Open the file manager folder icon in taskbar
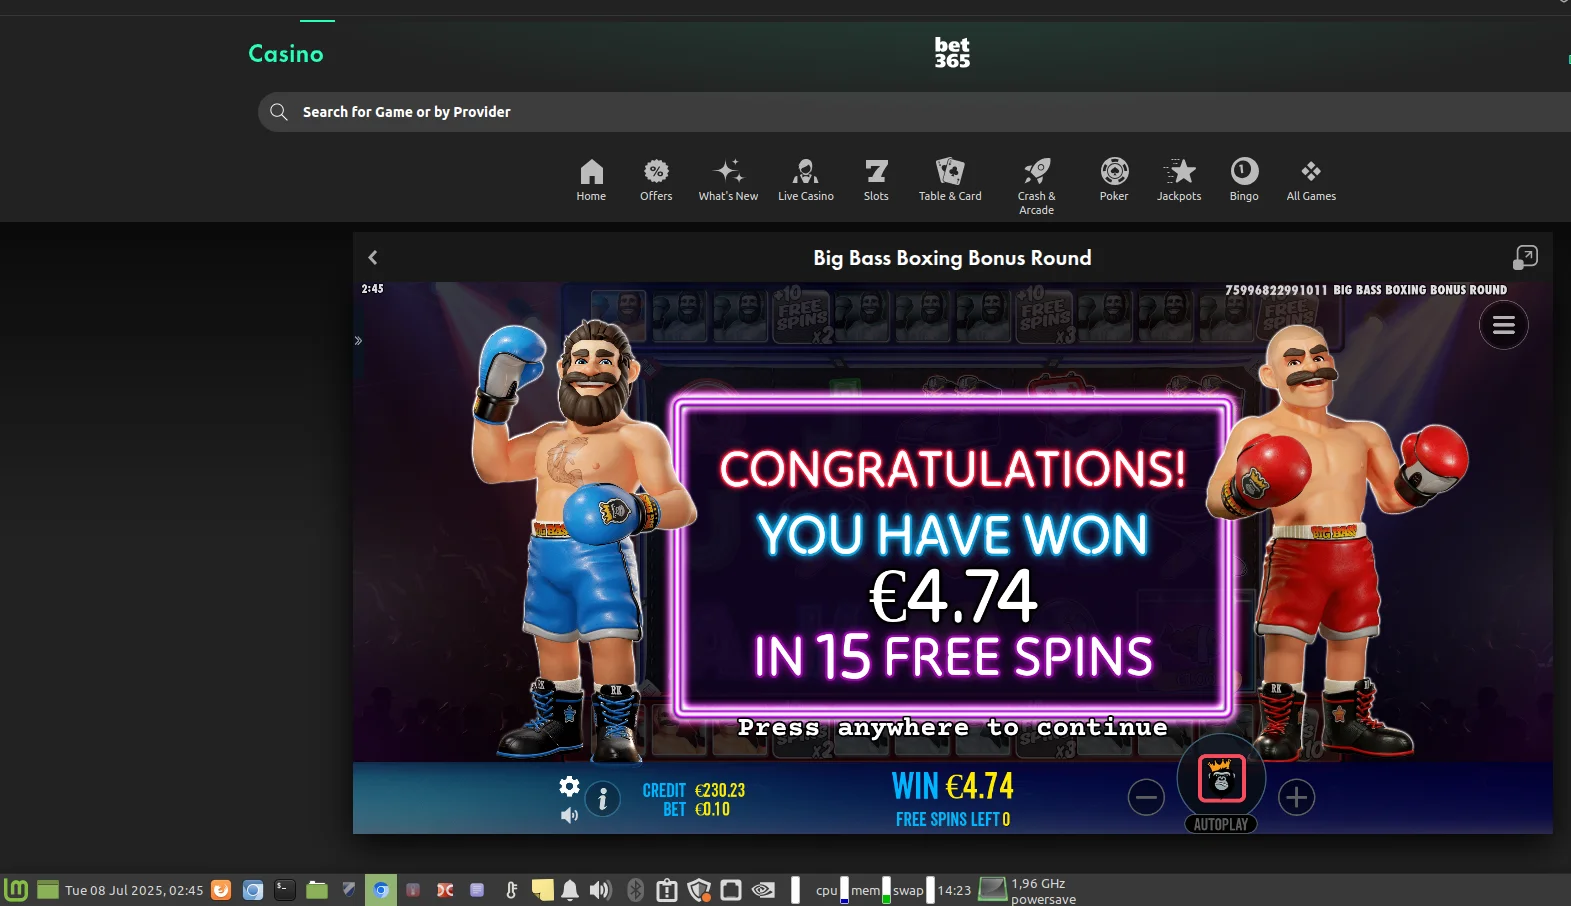This screenshot has width=1571, height=906. point(317,889)
